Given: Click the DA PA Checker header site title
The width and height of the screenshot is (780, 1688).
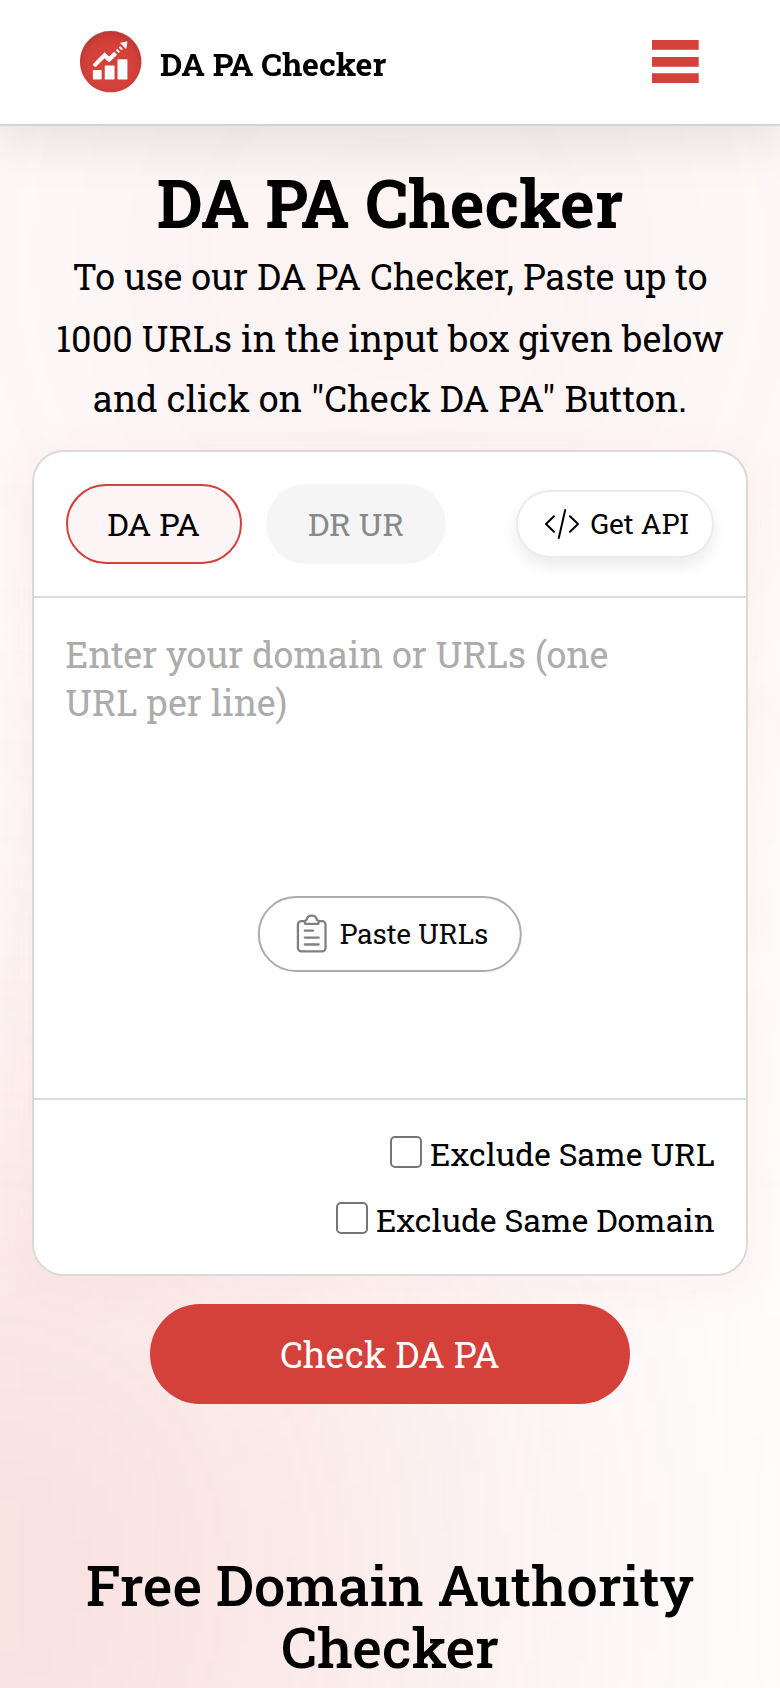Looking at the screenshot, I should [272, 65].
